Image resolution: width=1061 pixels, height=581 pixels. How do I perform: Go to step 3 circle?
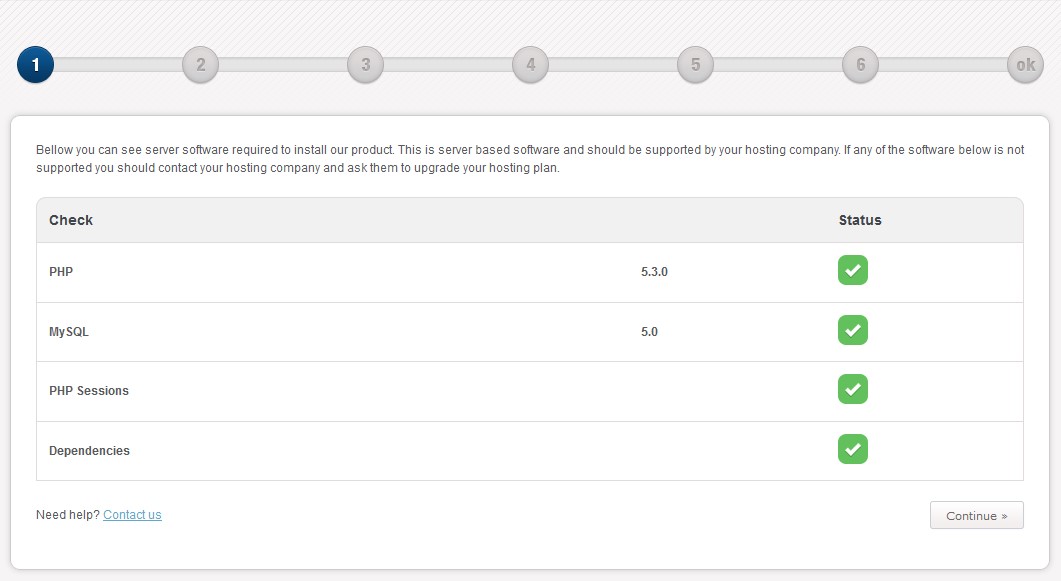coord(365,65)
